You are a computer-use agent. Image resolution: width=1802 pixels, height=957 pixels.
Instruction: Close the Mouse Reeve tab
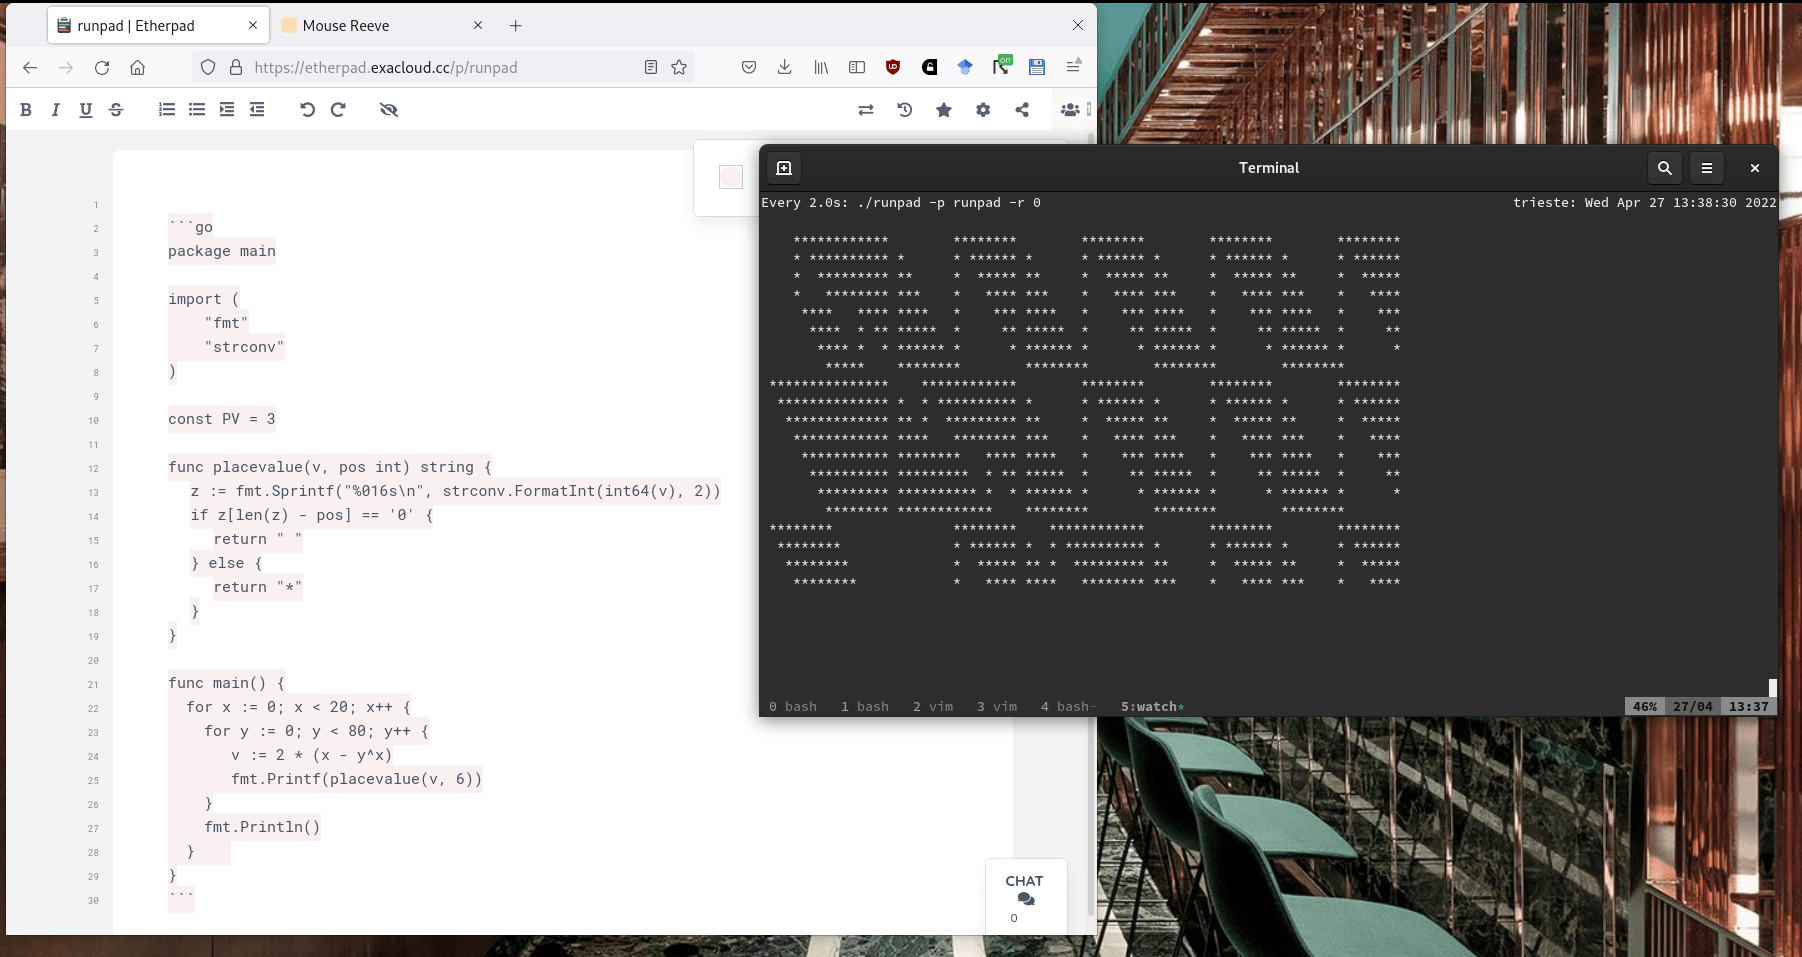[478, 26]
